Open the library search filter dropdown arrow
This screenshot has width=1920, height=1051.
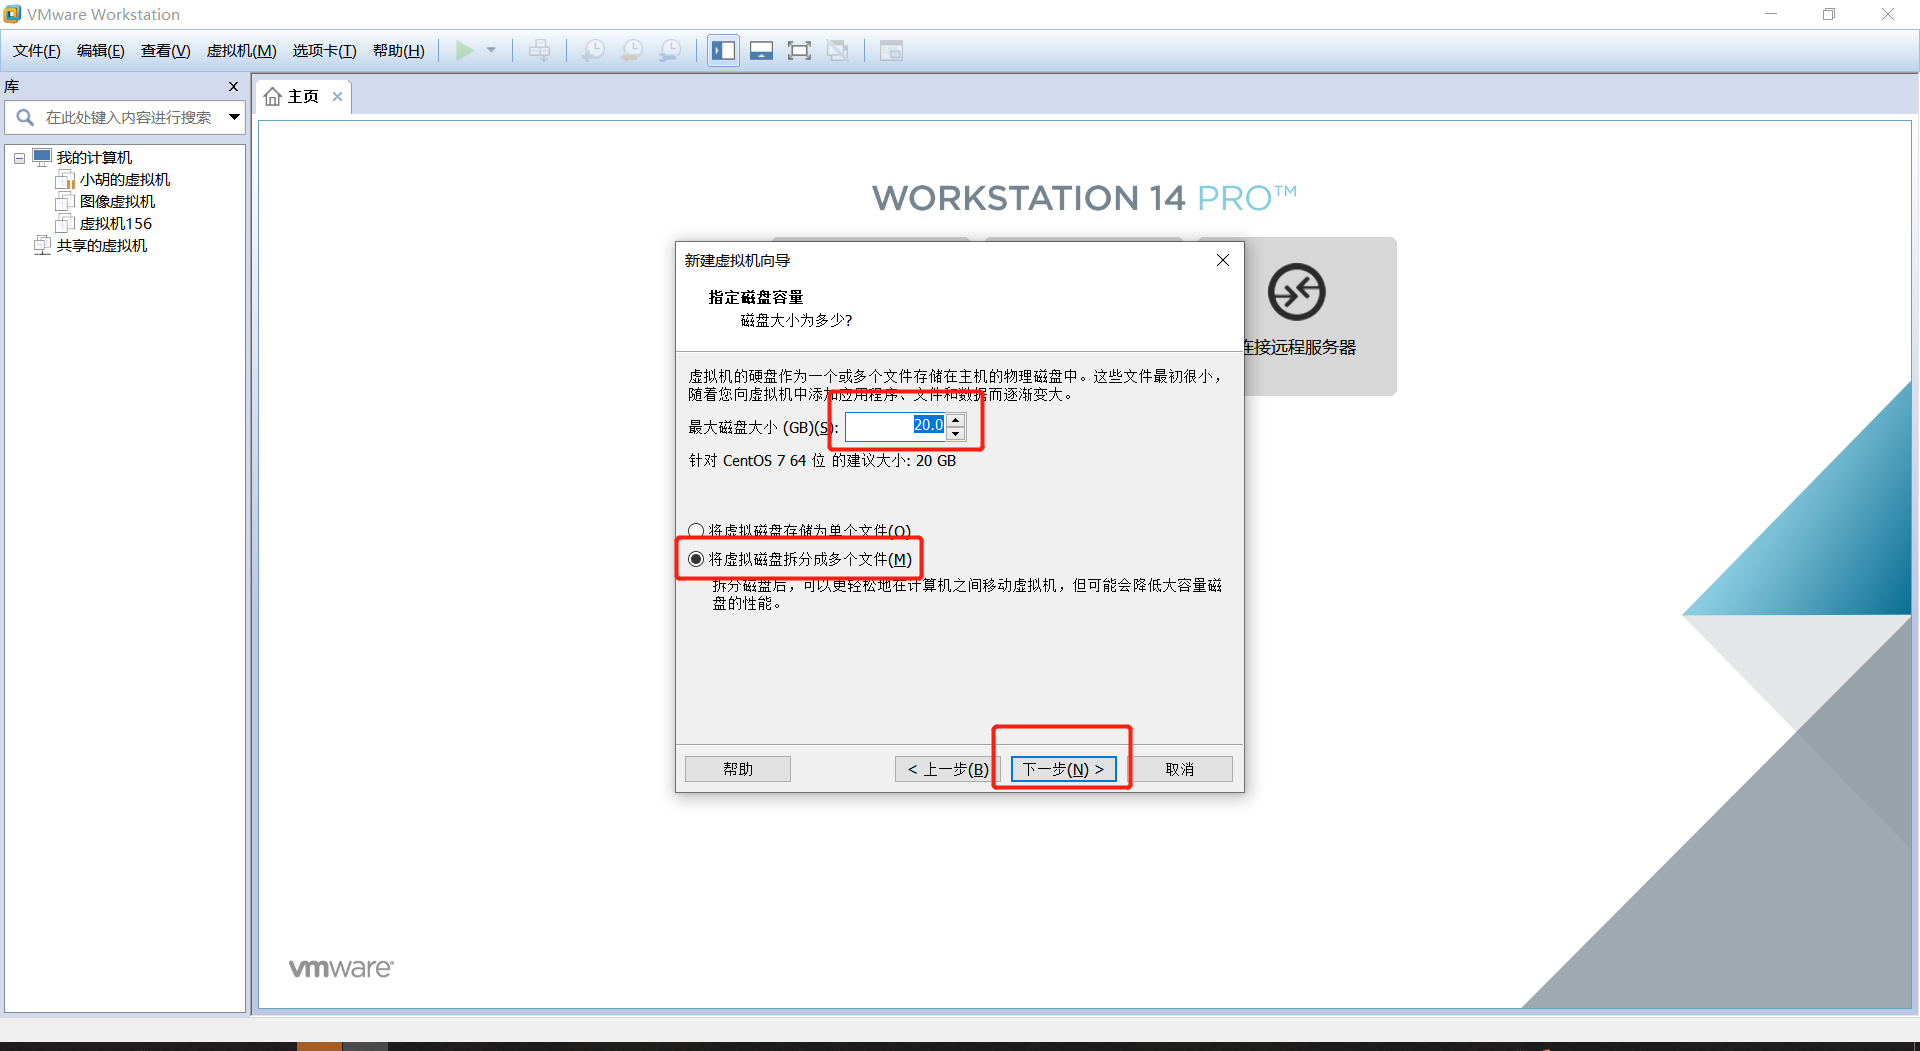click(x=234, y=118)
